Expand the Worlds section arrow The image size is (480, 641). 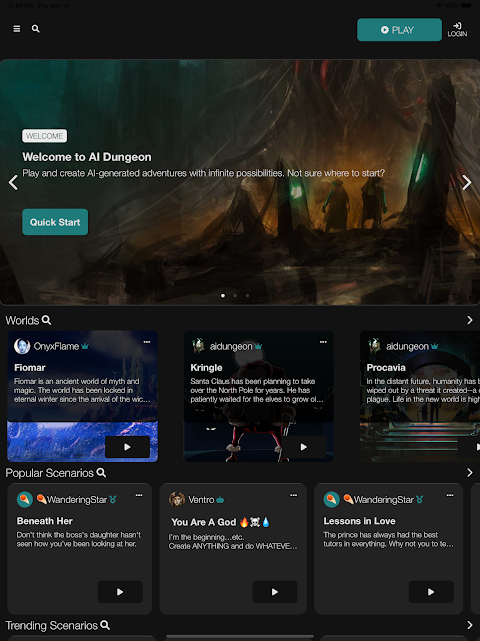click(x=470, y=320)
